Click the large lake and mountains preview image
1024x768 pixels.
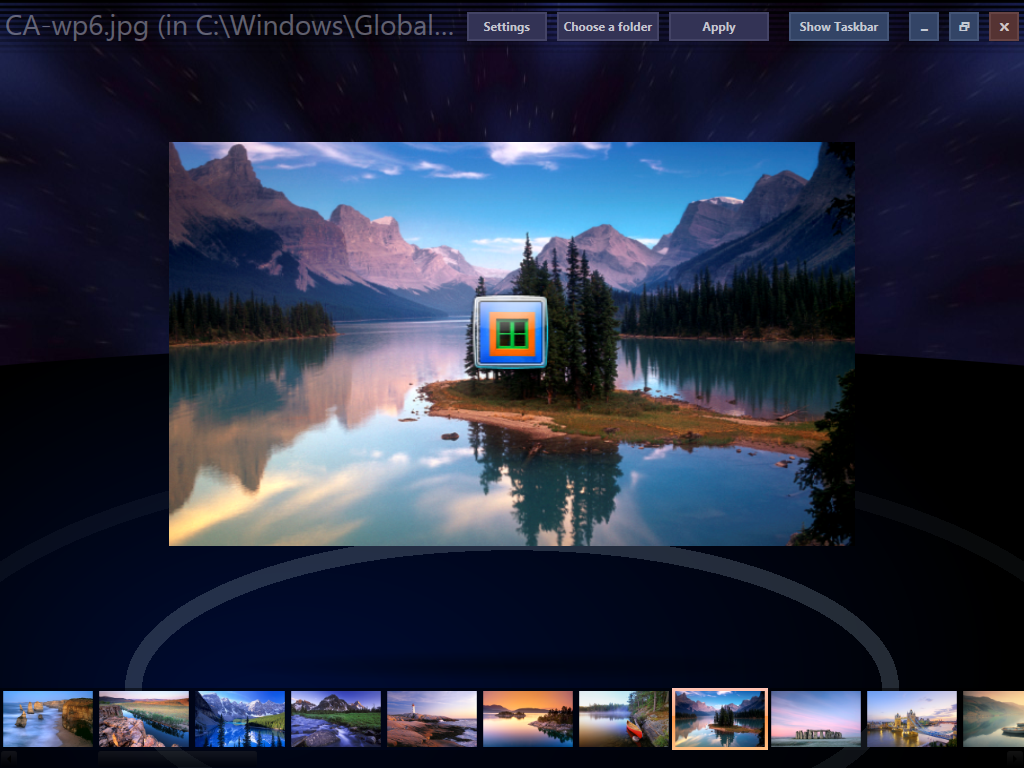coord(511,344)
